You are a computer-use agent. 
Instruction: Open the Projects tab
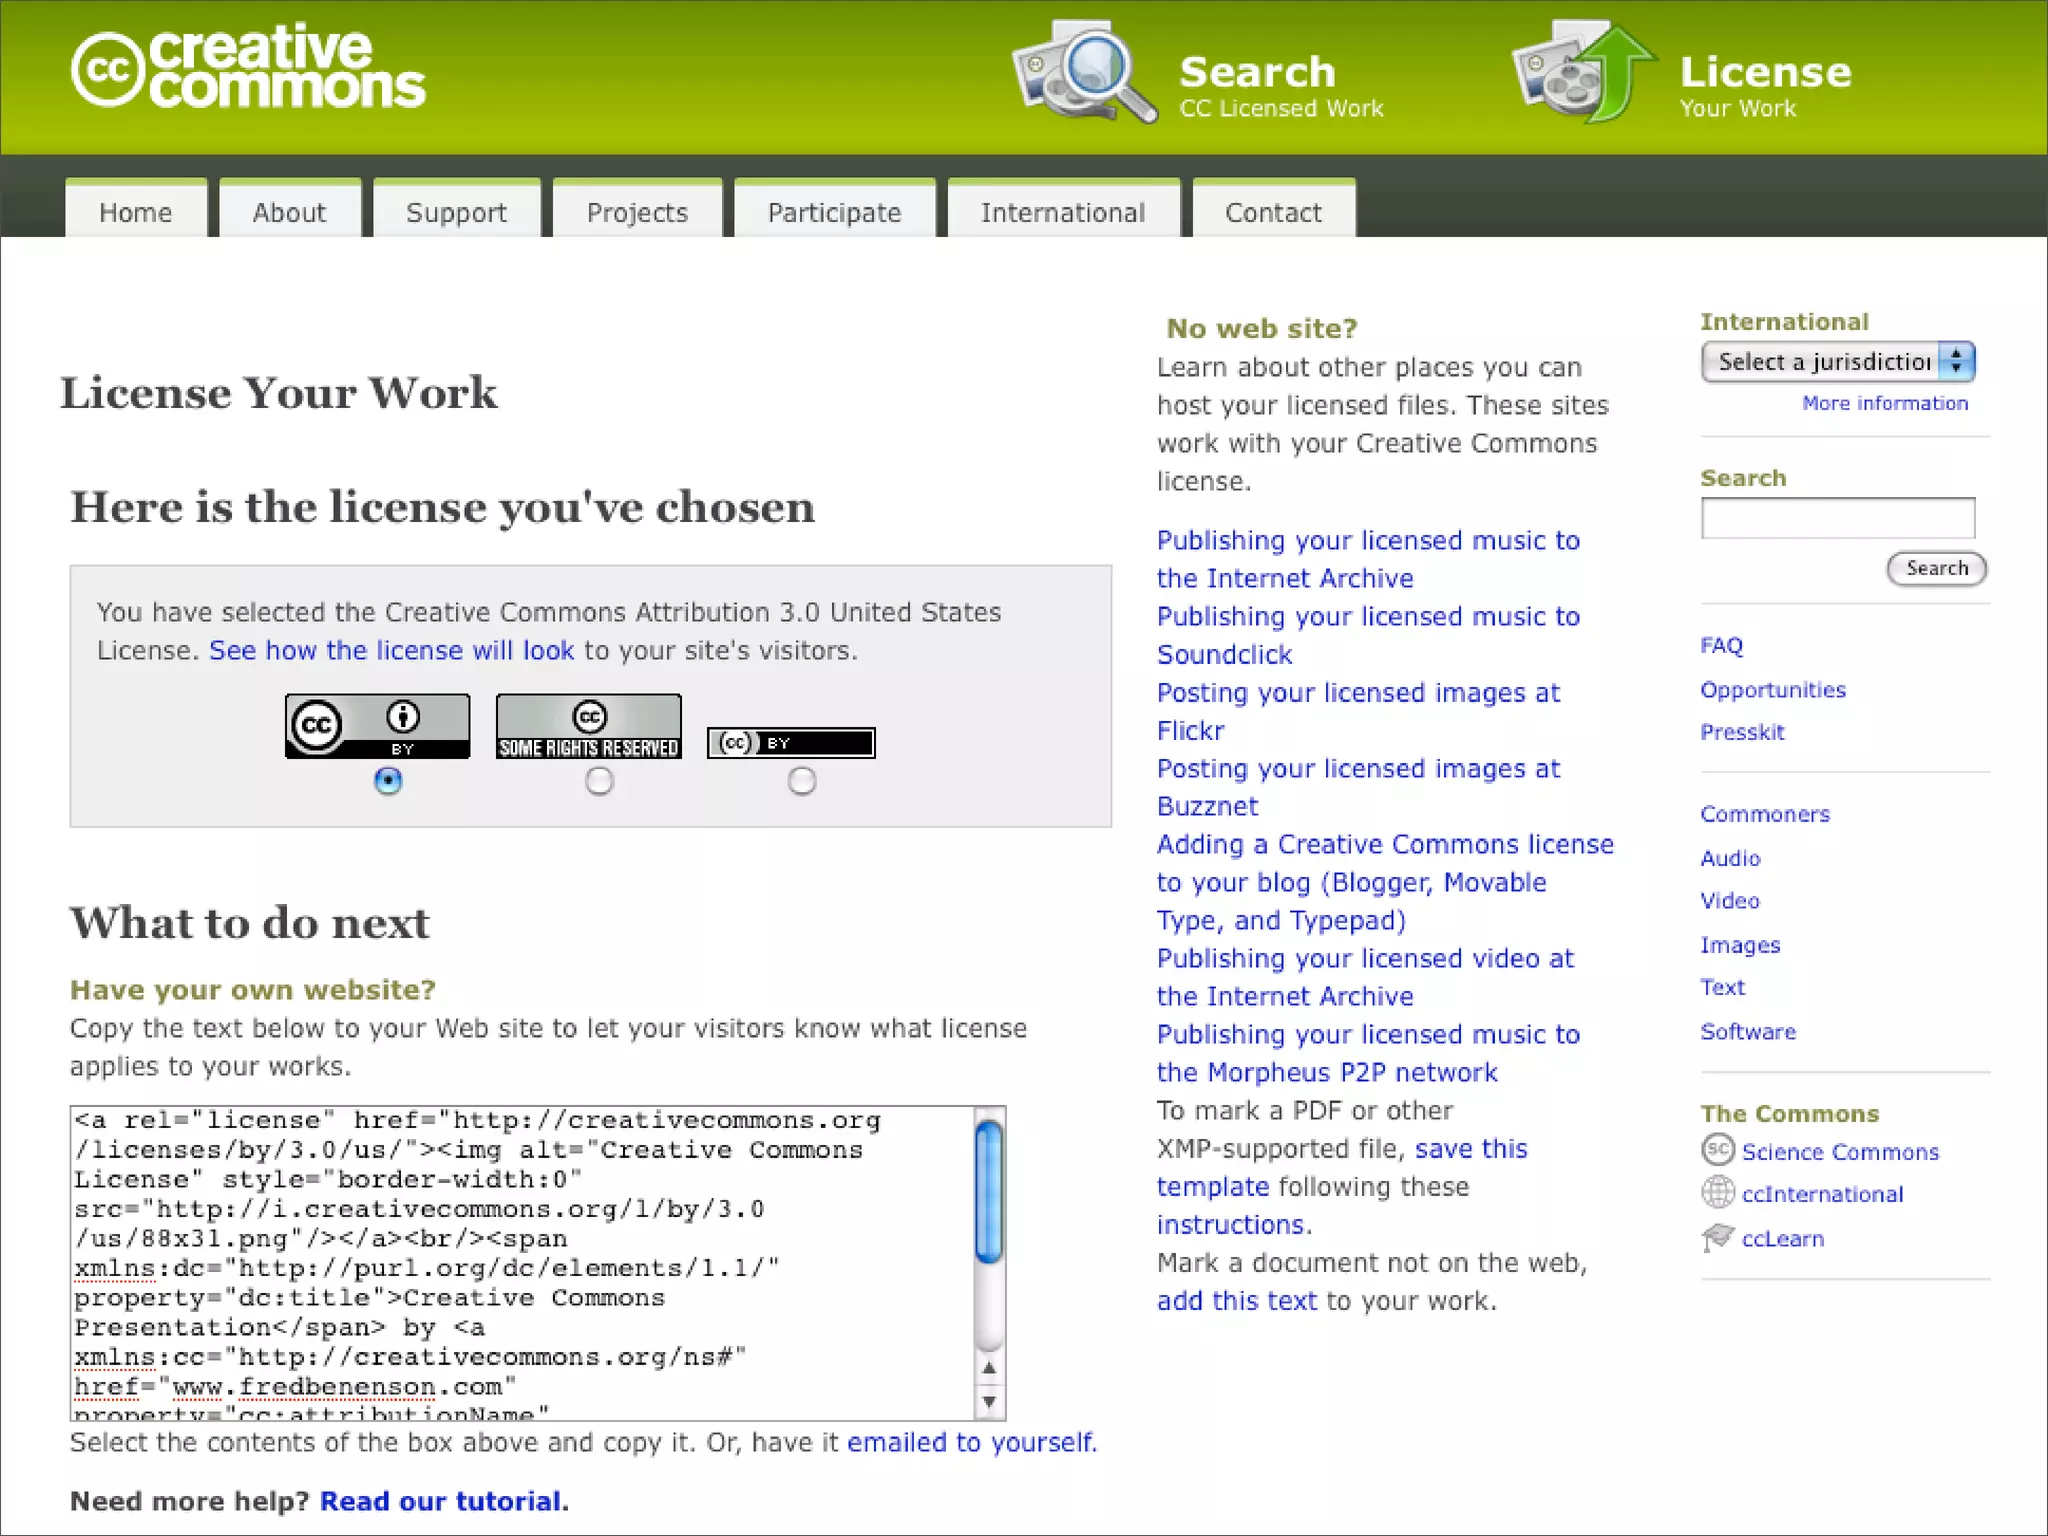(x=637, y=213)
